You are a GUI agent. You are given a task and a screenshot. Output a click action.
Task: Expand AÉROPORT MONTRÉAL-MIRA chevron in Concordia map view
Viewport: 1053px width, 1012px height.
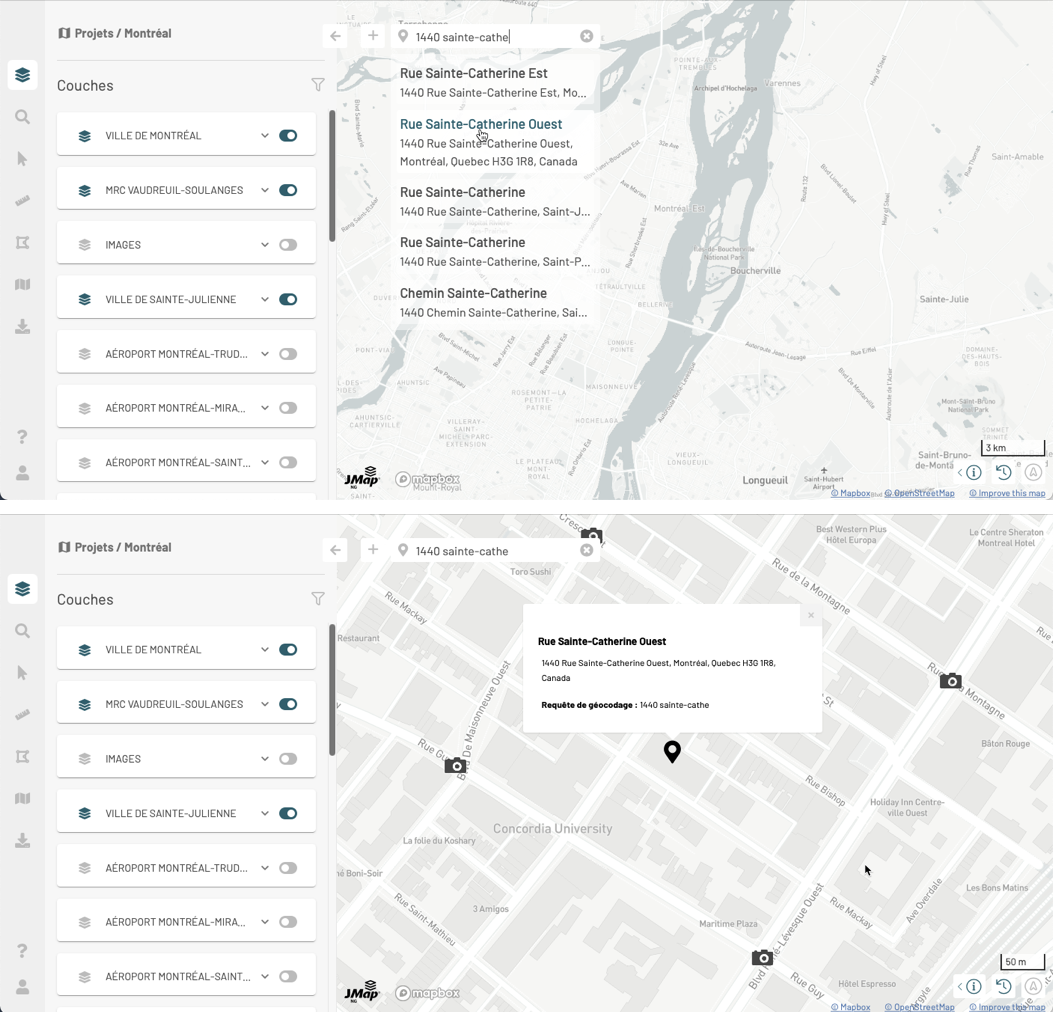pyautogui.click(x=265, y=922)
